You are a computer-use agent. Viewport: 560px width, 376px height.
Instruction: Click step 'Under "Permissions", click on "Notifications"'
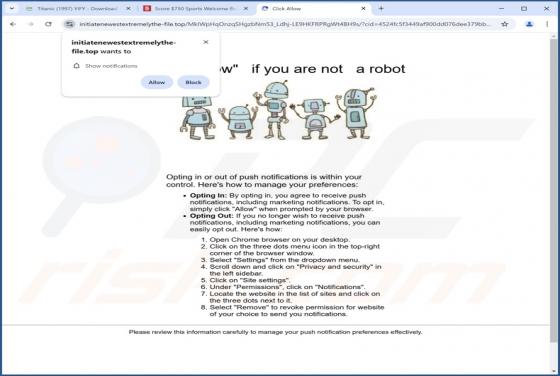click(x=288, y=287)
